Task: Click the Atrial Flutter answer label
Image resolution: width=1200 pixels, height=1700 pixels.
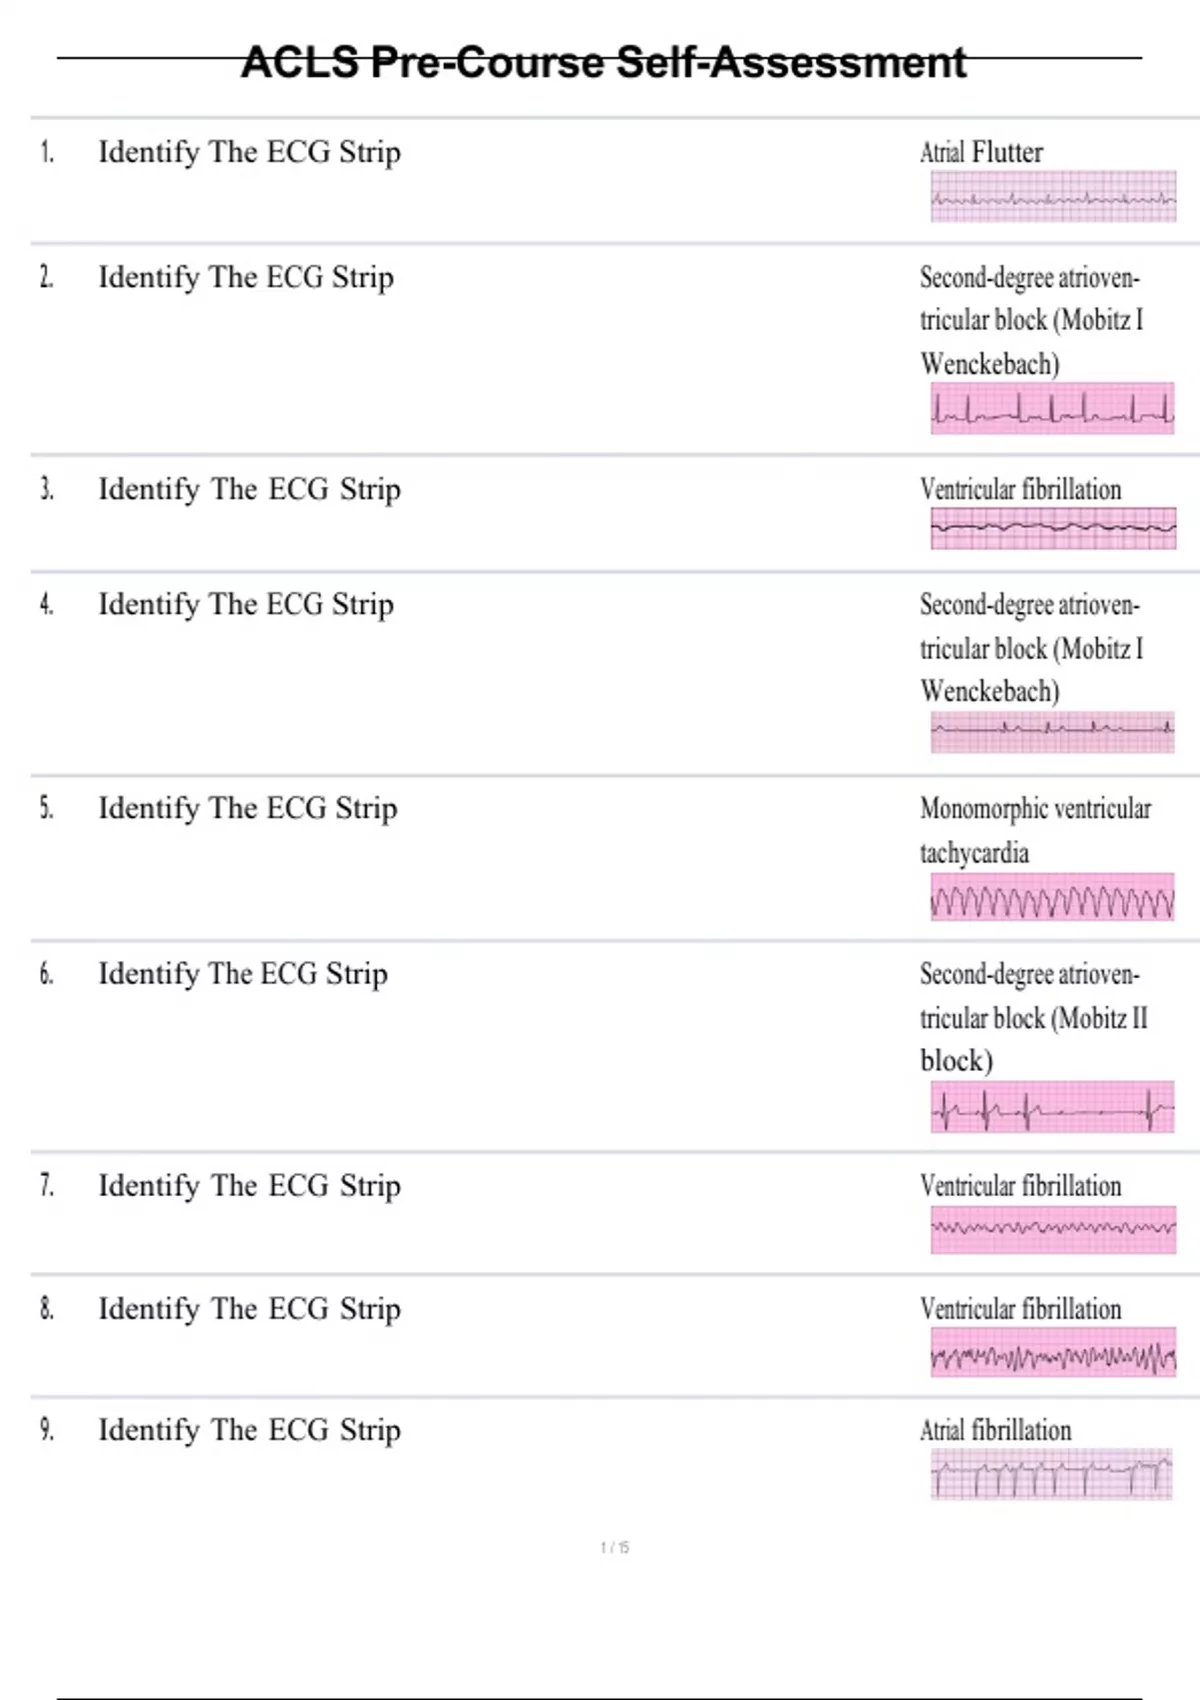Action: 981,152
